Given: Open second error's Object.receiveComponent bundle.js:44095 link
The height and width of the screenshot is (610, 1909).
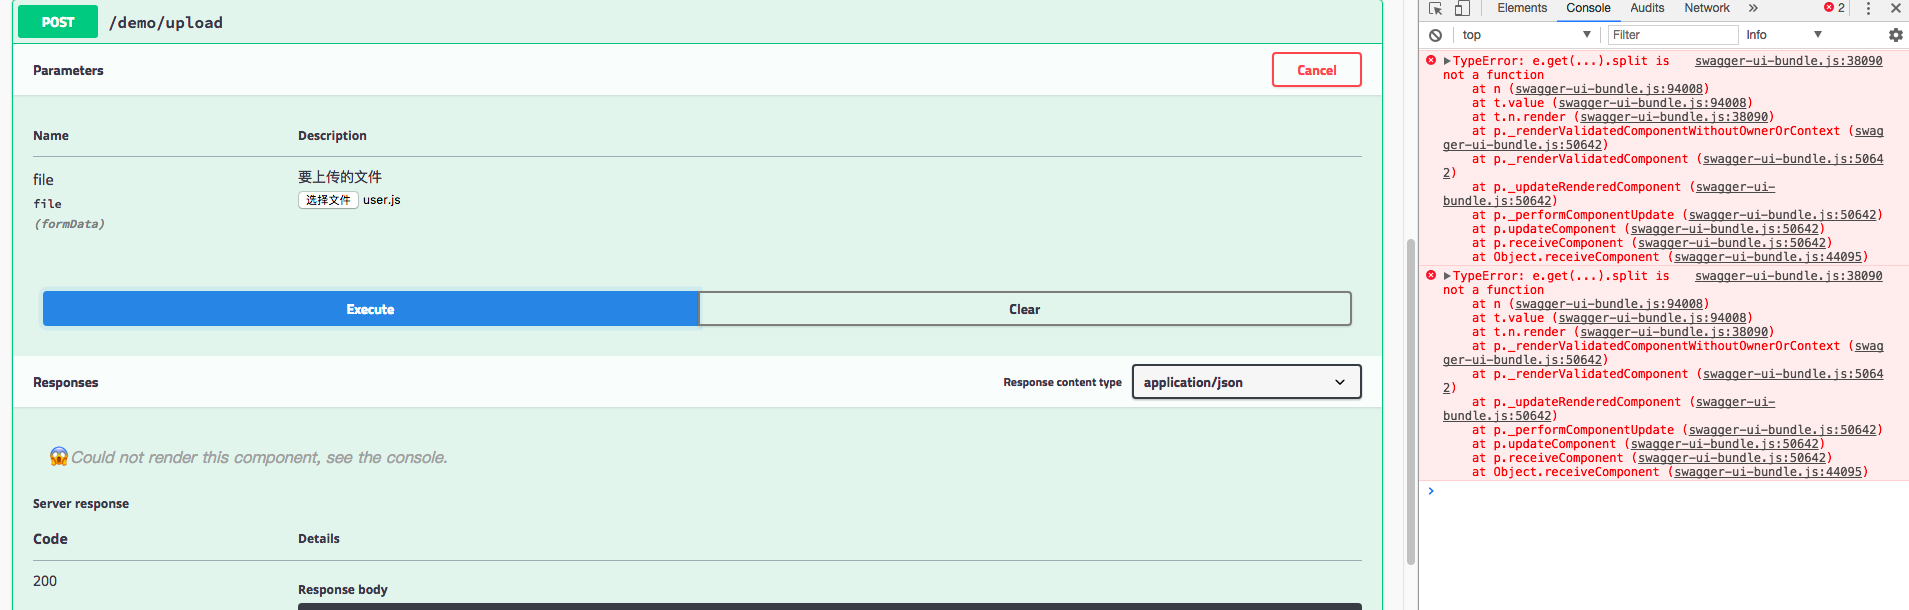Looking at the screenshot, I should [x=1768, y=472].
